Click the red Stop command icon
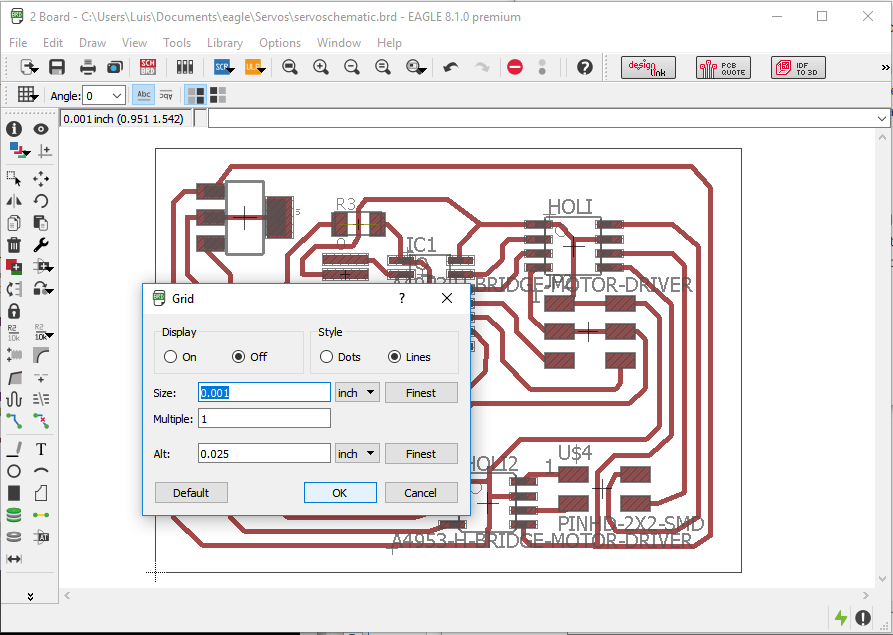 (515, 67)
